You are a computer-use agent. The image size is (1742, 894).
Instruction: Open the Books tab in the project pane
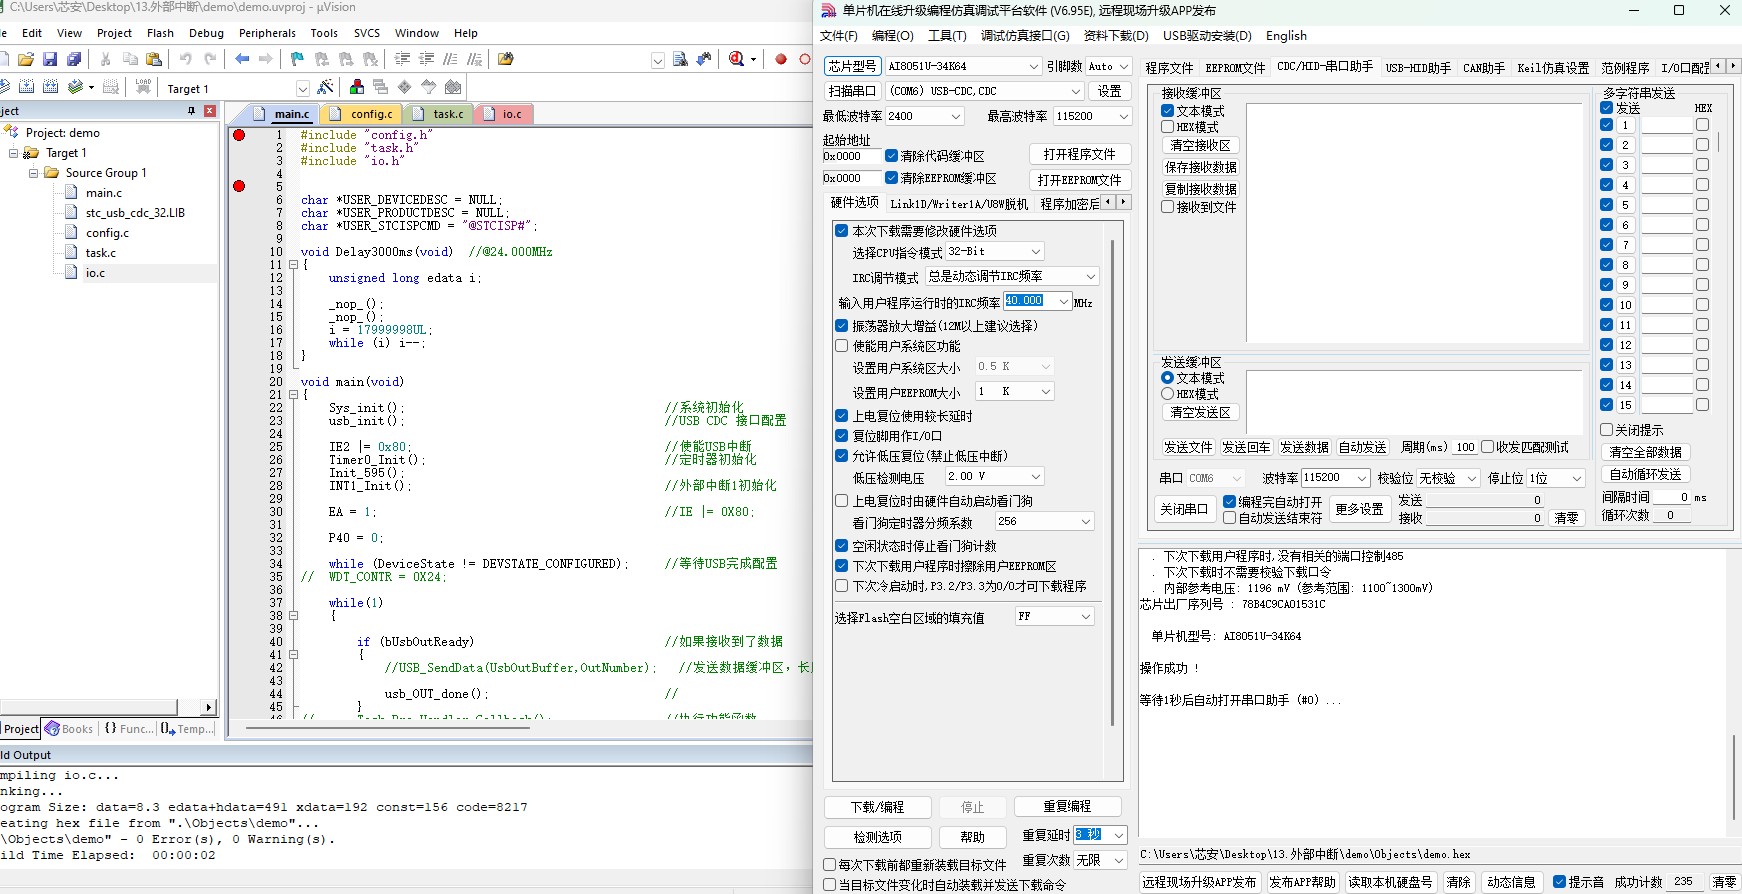click(69, 729)
